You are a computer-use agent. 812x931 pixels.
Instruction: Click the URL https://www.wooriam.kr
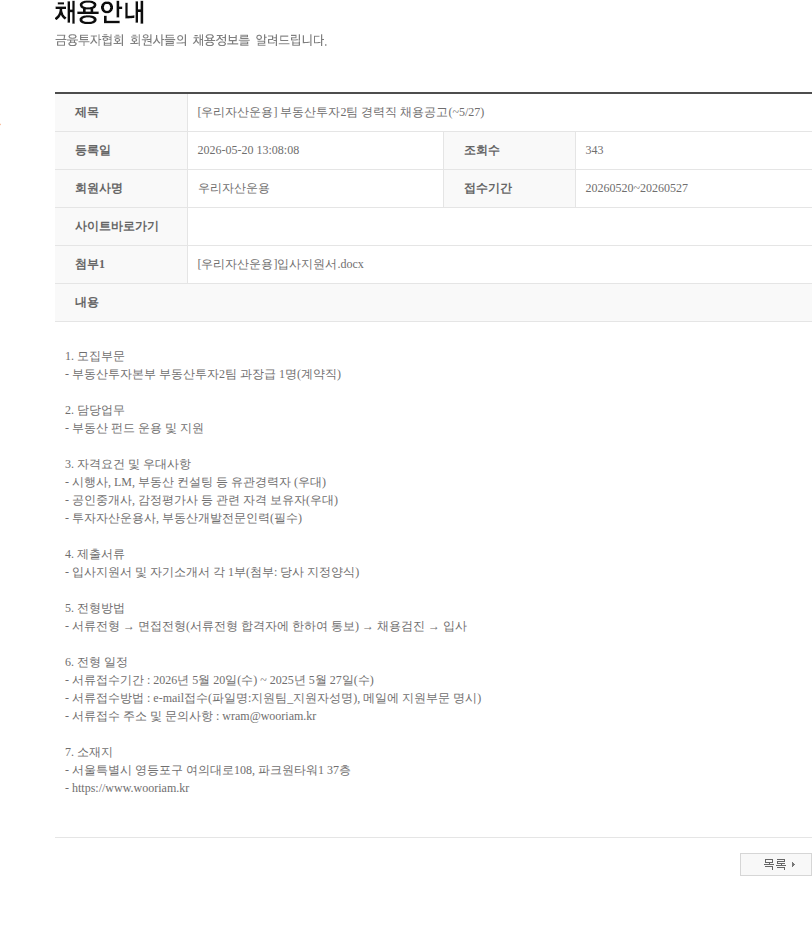tap(131, 788)
